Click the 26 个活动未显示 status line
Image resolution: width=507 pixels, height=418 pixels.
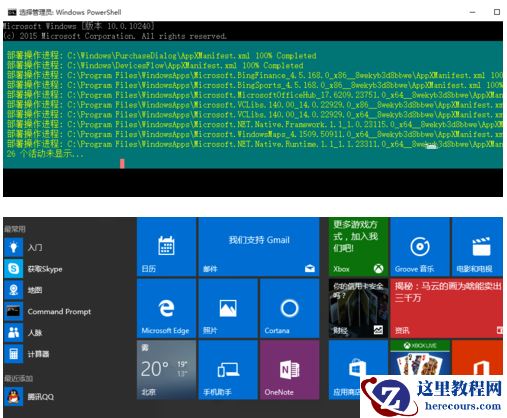click(x=45, y=154)
